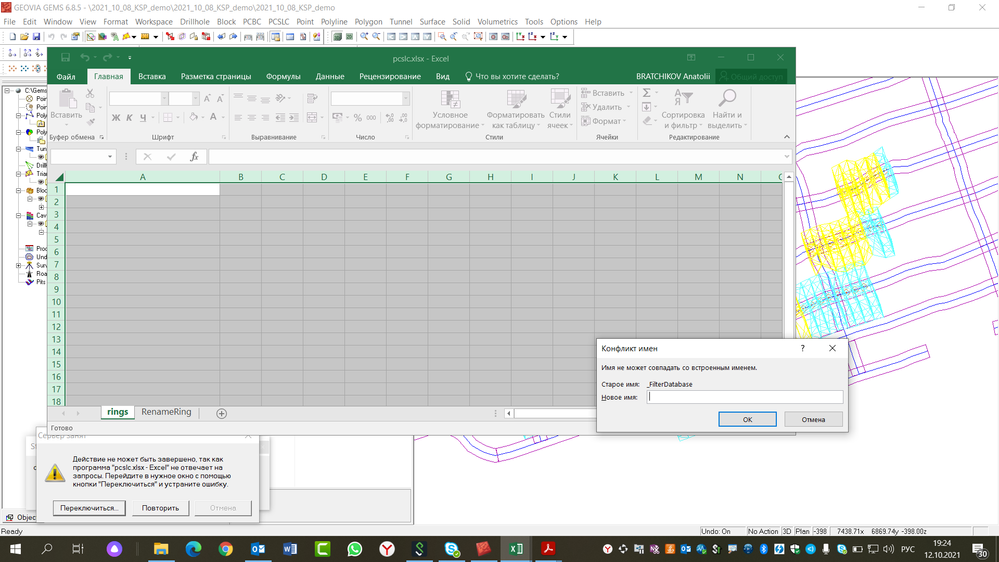Image resolution: width=999 pixels, height=562 pixels.
Task: Open the Fill Color dropdown arrow
Action: click(x=204, y=118)
